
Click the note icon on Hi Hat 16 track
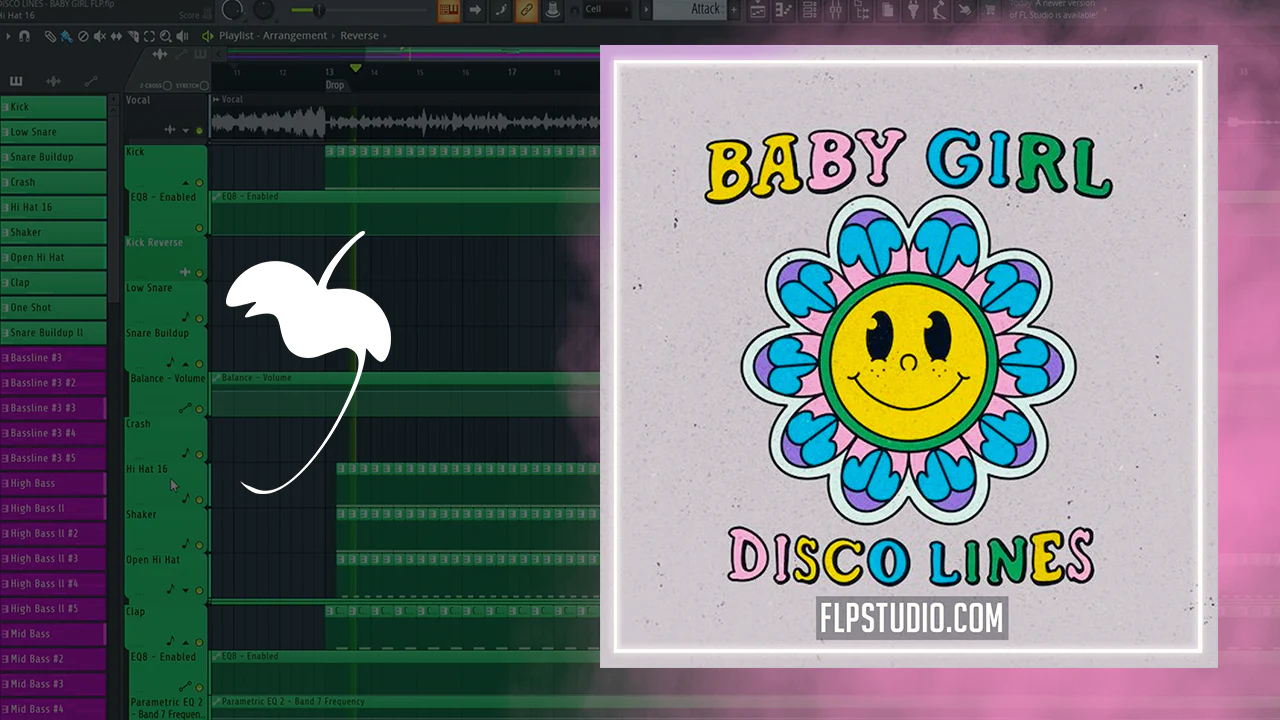tap(185, 499)
